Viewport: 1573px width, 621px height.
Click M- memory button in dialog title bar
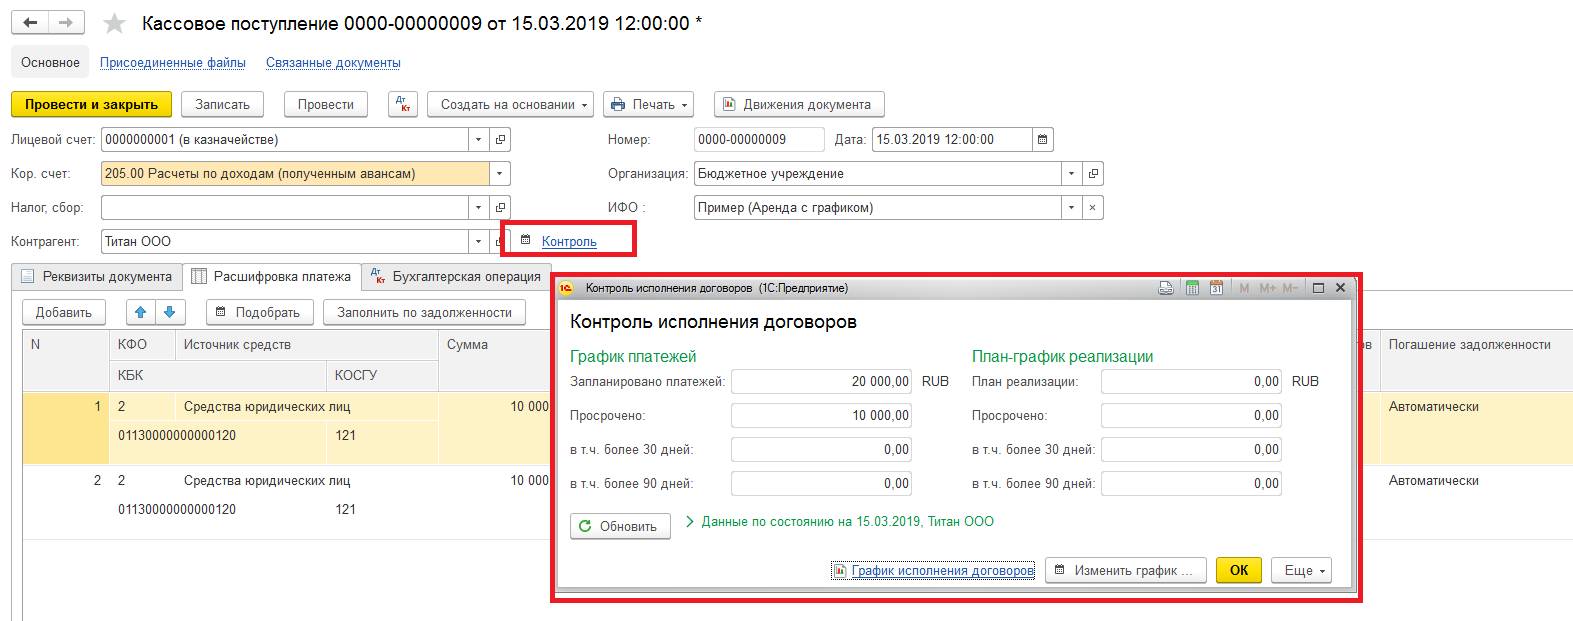pyautogui.click(x=1290, y=288)
